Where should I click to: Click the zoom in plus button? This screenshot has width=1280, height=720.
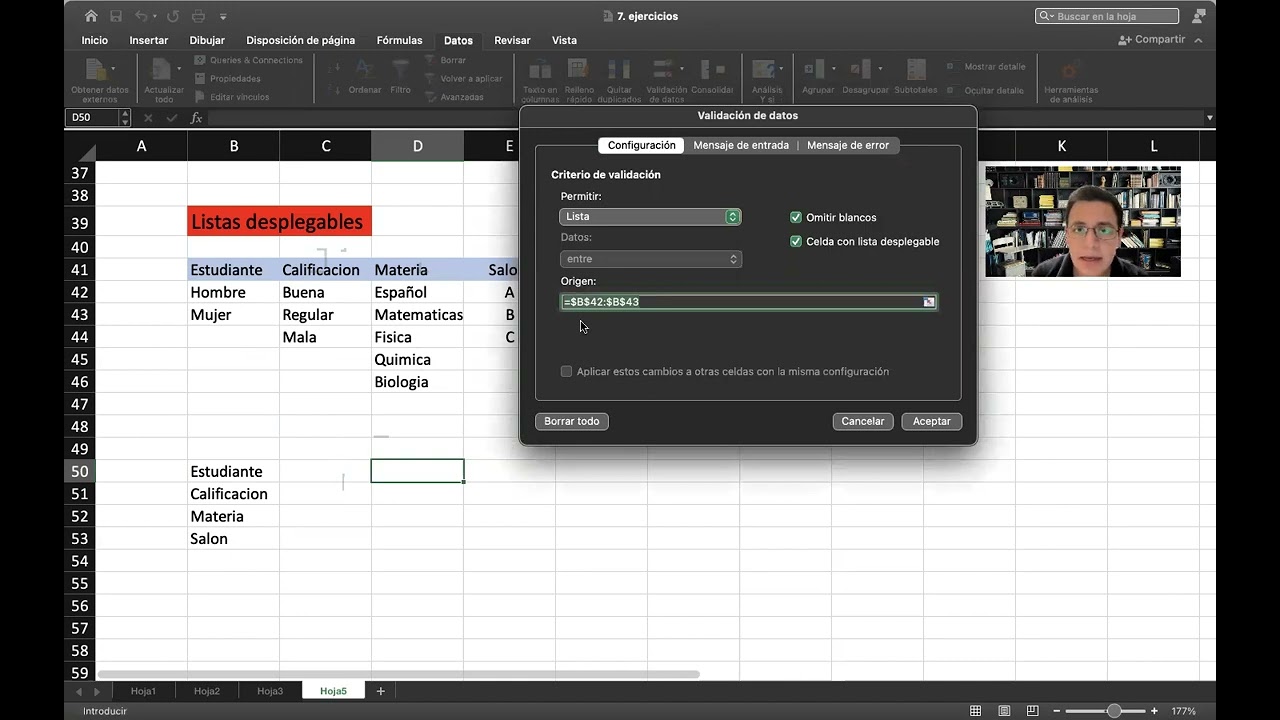pos(1154,711)
